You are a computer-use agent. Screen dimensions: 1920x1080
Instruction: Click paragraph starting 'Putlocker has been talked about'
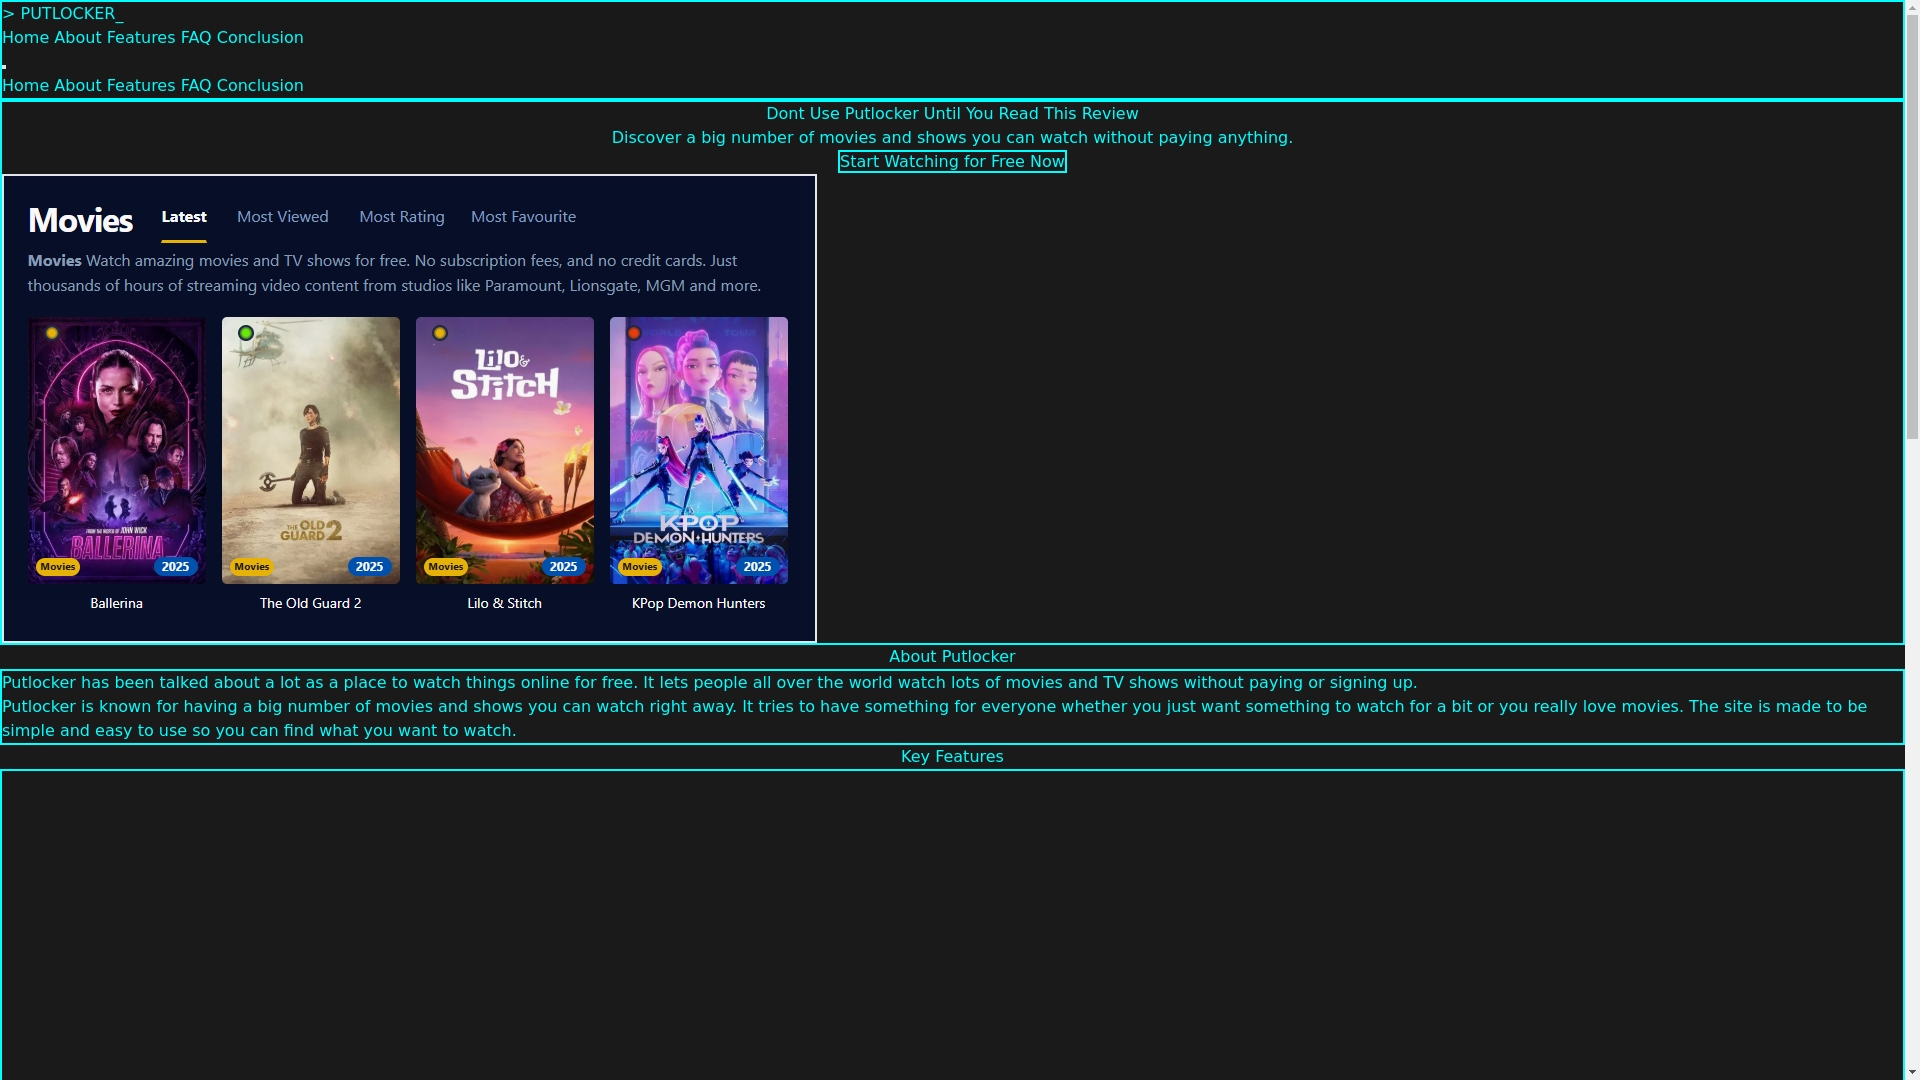(x=709, y=683)
